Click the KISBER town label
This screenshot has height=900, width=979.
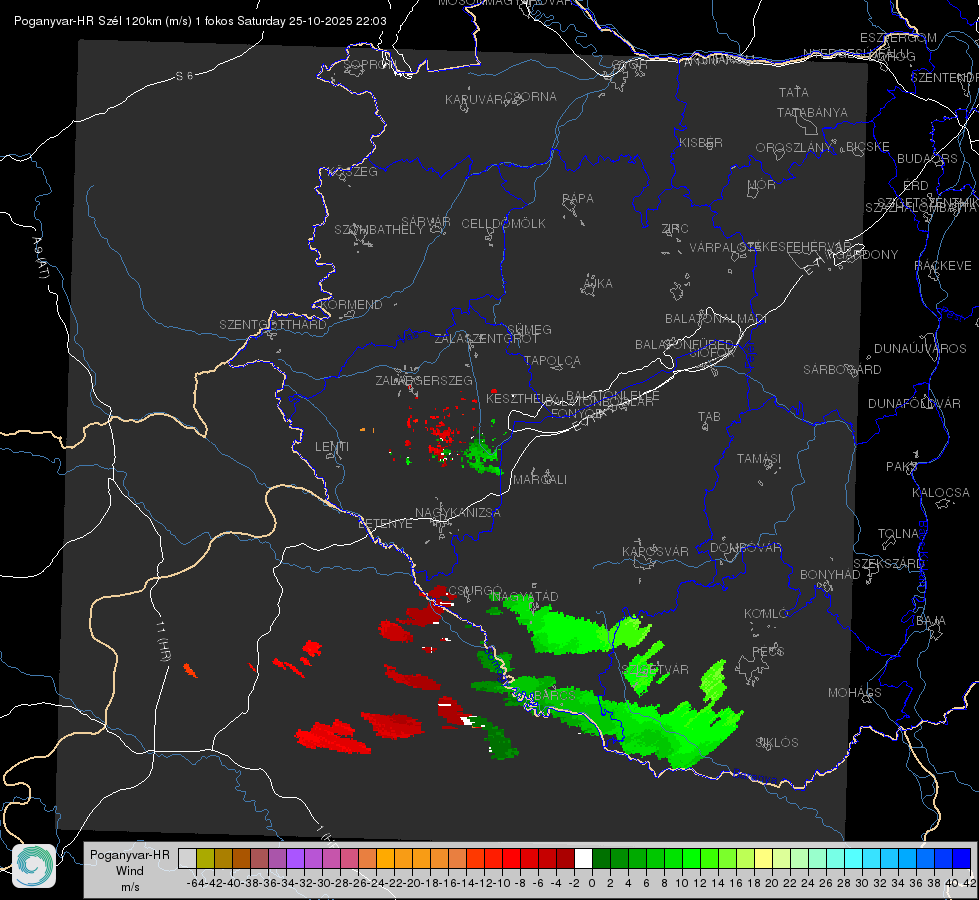click(701, 142)
